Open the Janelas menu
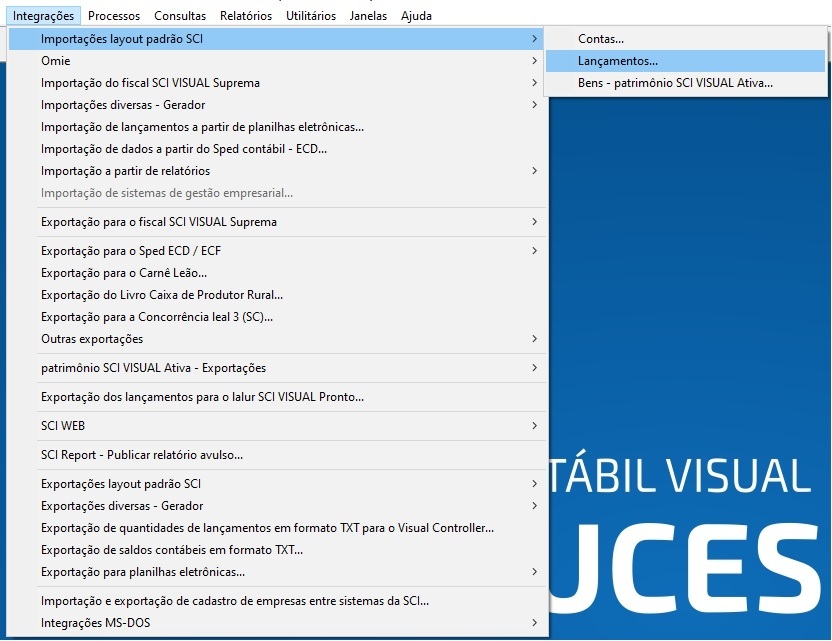The image size is (832, 641). pyautogui.click(x=368, y=16)
